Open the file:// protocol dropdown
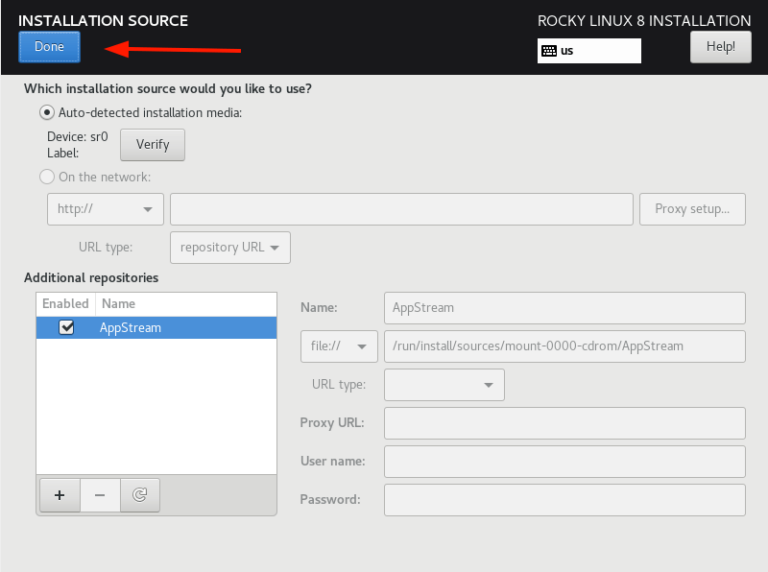Screen dimensions: 768x572 coord(339,346)
